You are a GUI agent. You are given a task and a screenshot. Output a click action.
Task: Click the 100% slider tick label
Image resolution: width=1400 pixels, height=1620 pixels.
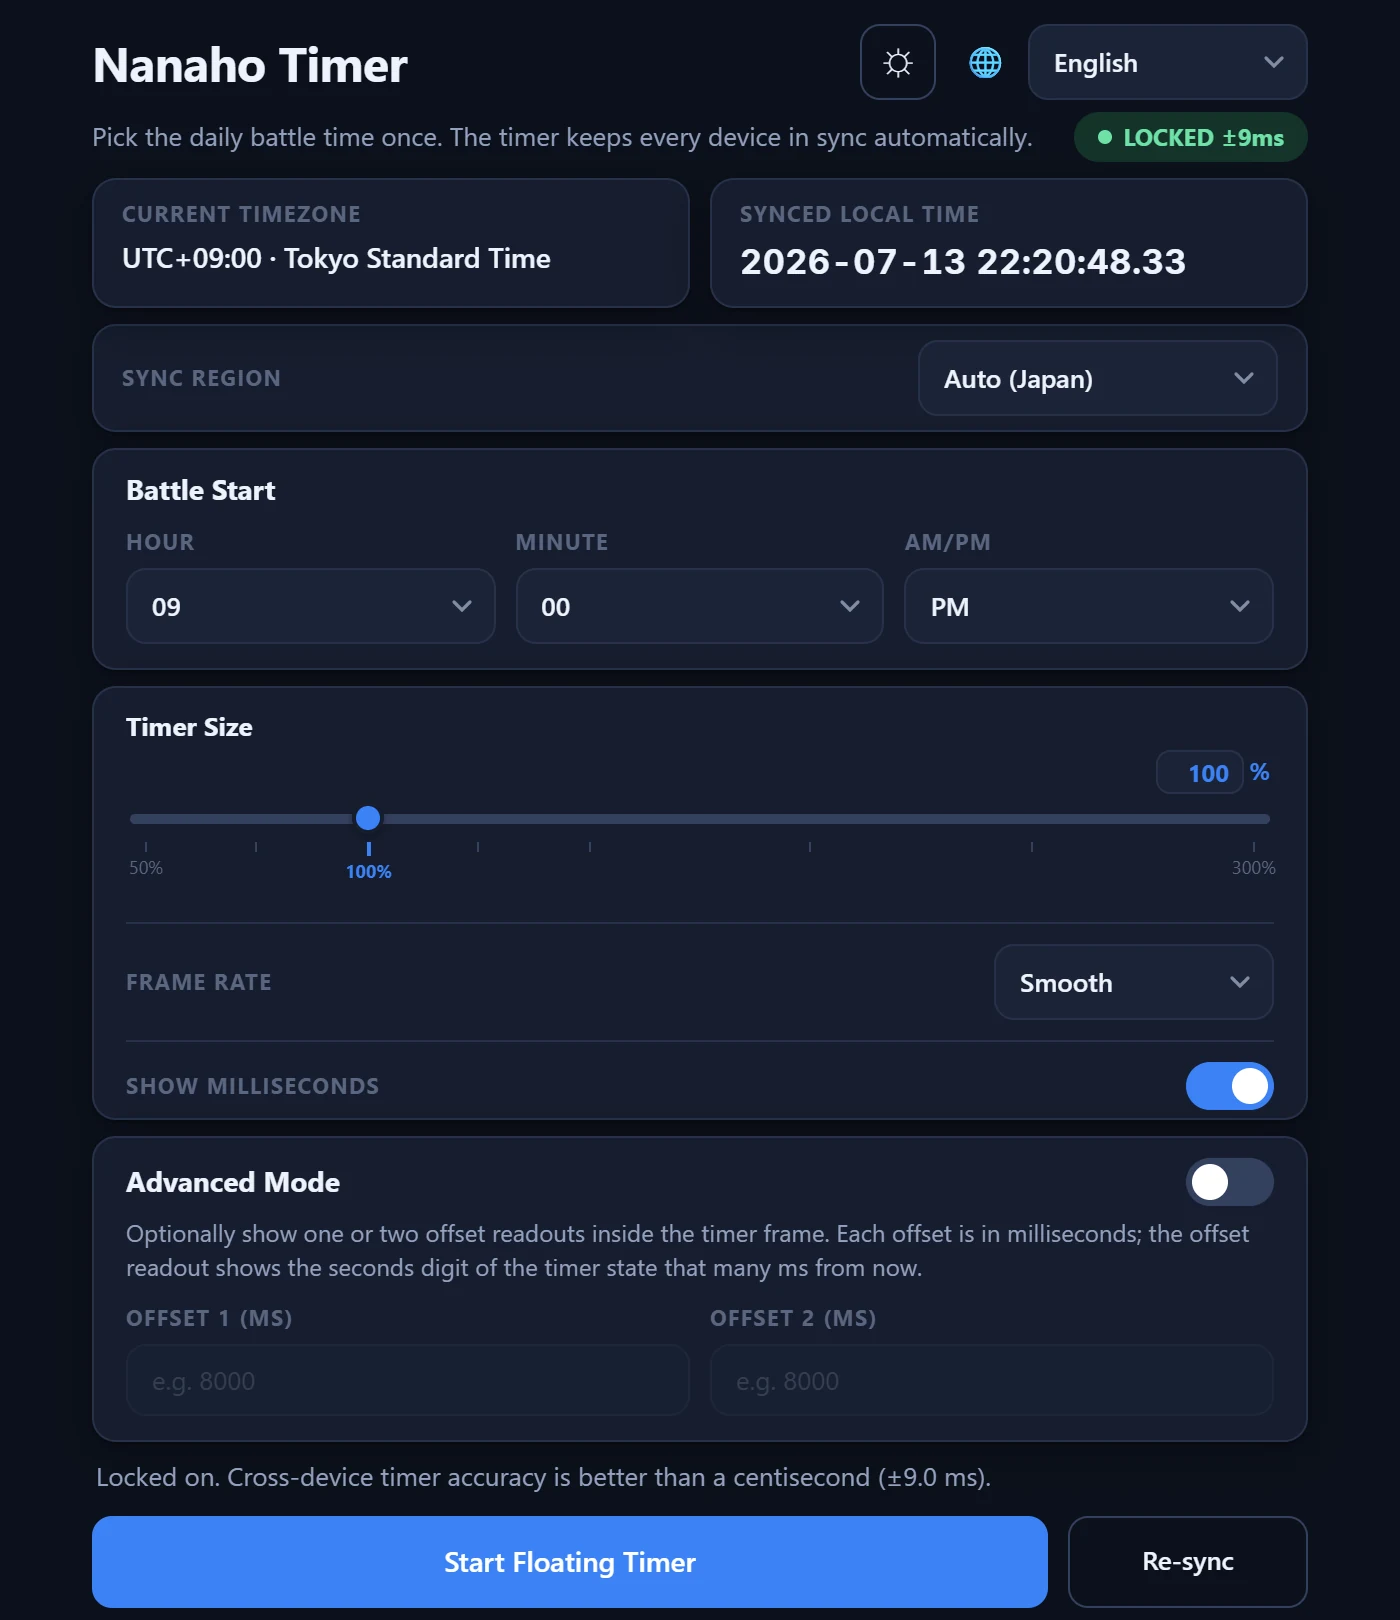pyautogui.click(x=368, y=872)
